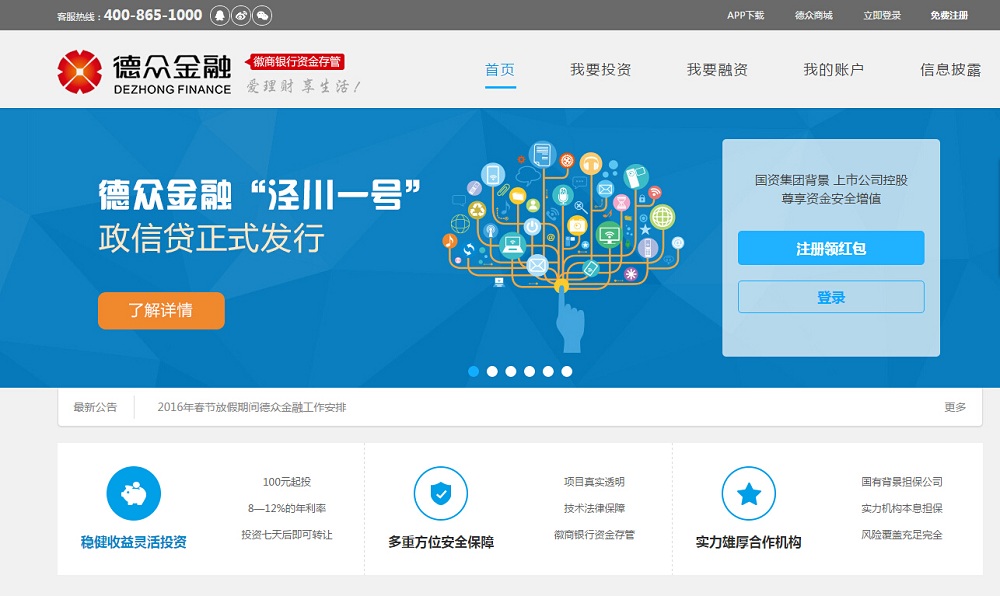Click the star partner institutions icon
The height and width of the screenshot is (596, 1000).
click(749, 493)
